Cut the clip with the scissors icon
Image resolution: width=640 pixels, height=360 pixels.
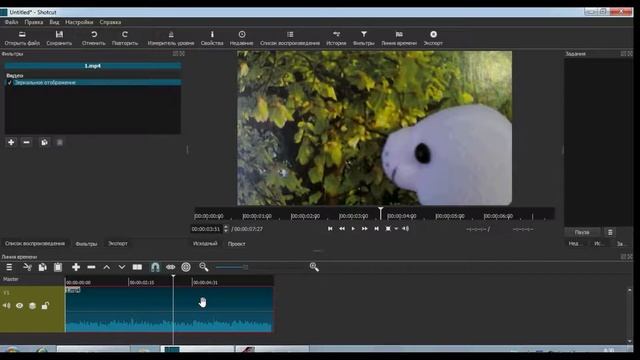pyautogui.click(x=27, y=267)
